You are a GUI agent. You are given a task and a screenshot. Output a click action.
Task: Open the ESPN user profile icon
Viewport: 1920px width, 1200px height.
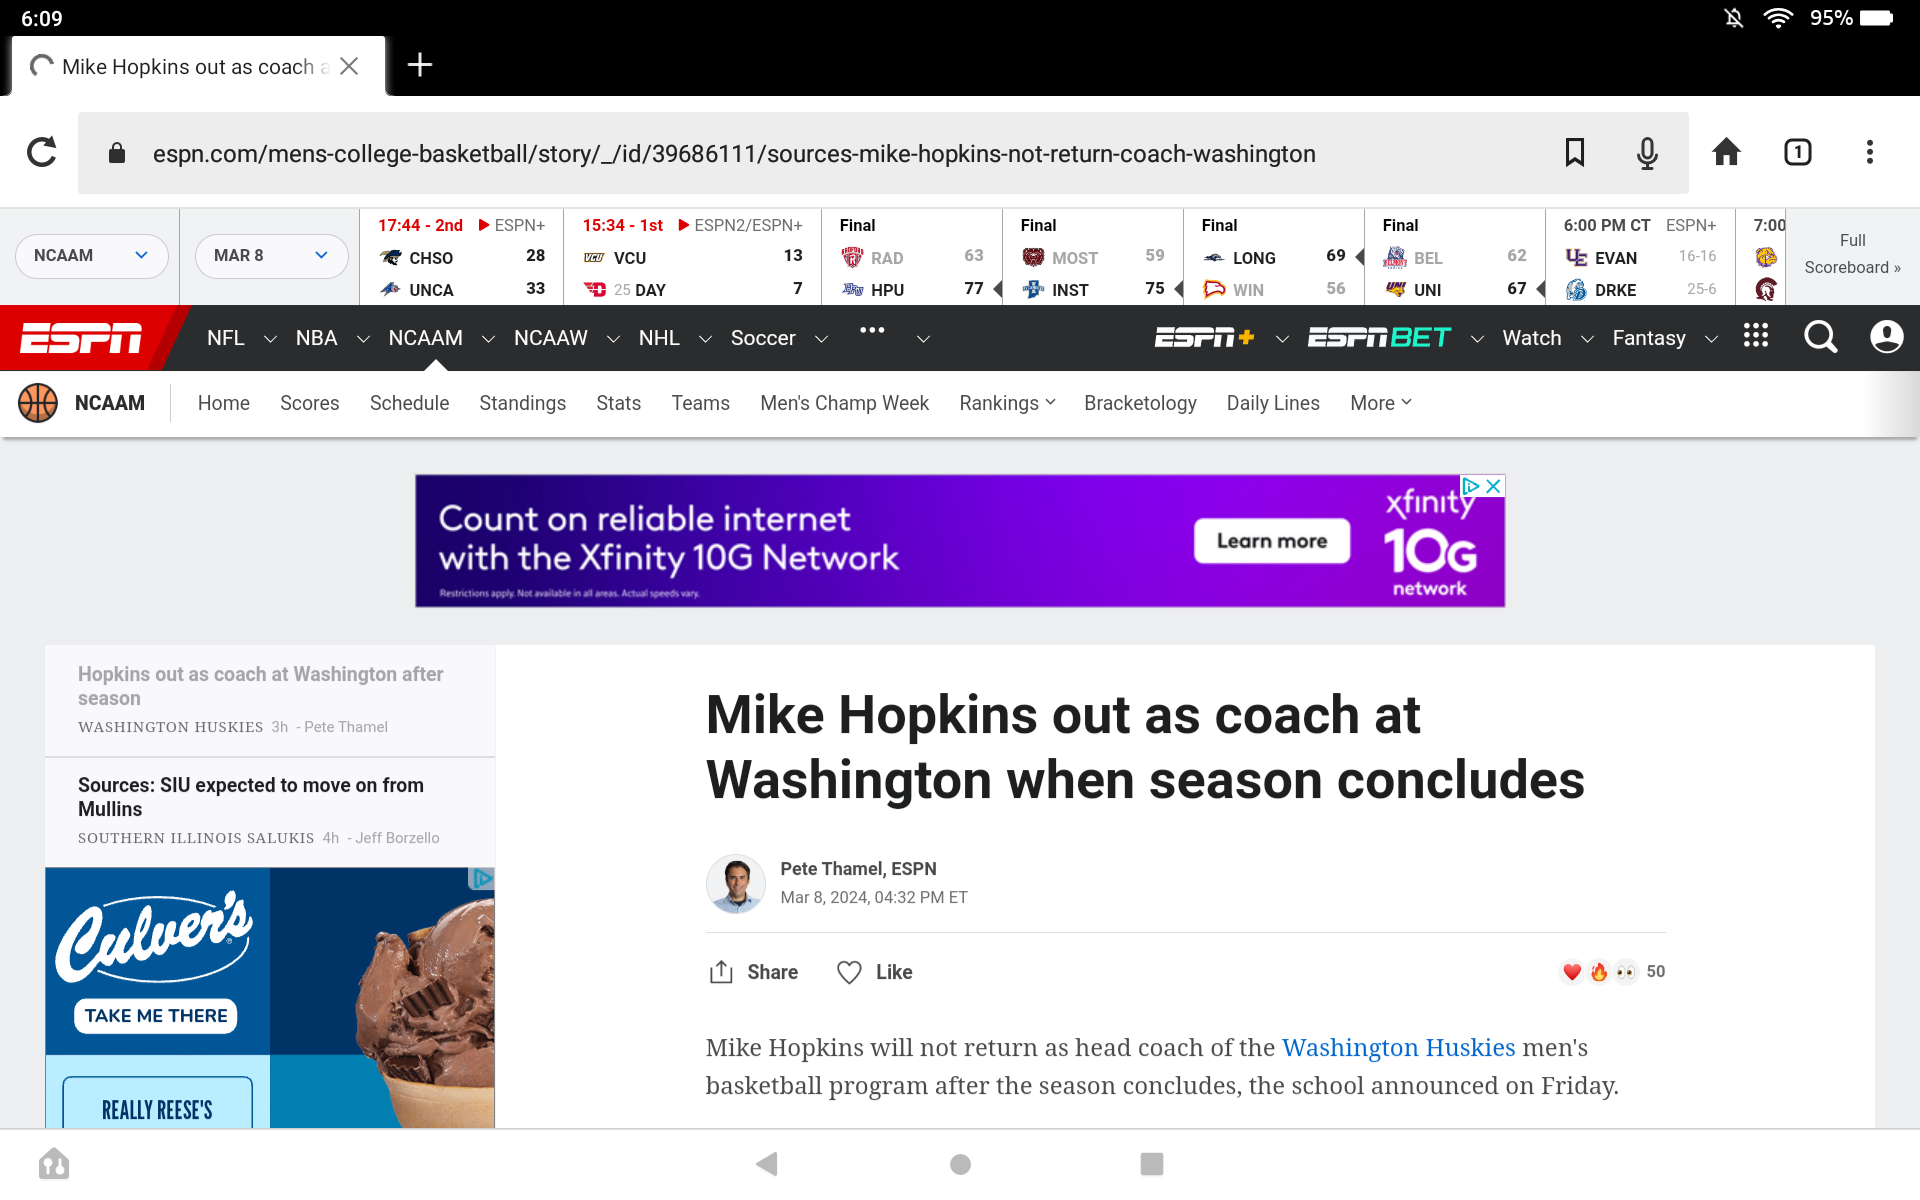coord(1887,337)
